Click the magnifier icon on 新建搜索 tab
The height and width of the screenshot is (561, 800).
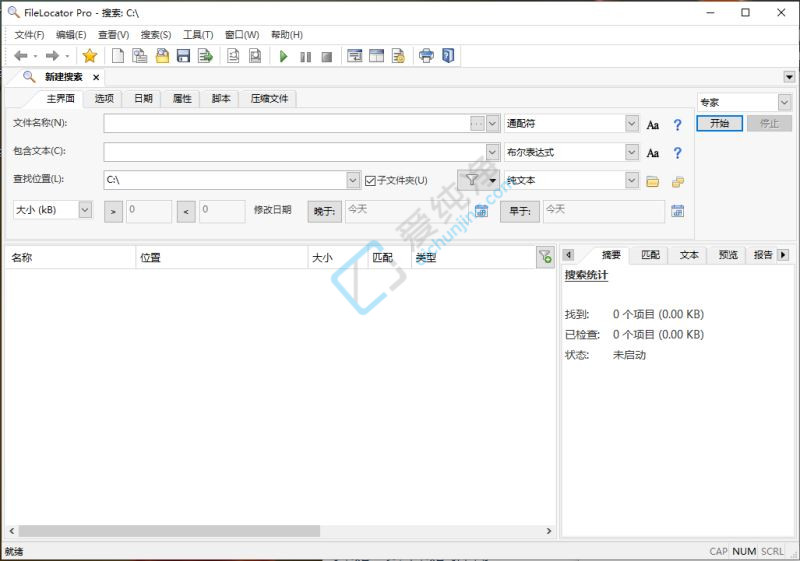tap(29, 77)
